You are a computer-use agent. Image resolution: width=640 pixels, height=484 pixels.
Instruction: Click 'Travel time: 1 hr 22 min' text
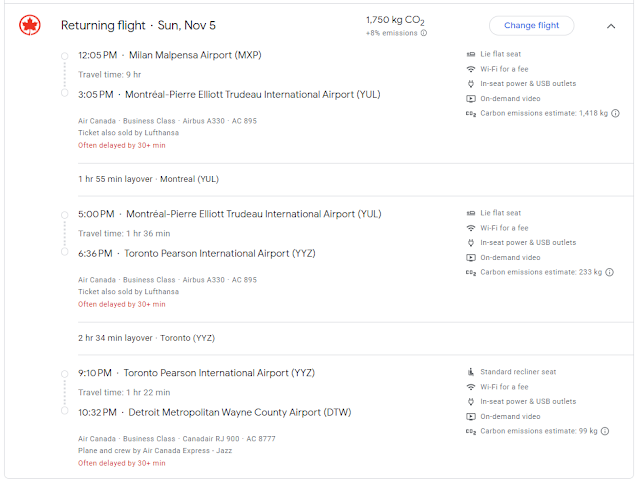[124, 393]
